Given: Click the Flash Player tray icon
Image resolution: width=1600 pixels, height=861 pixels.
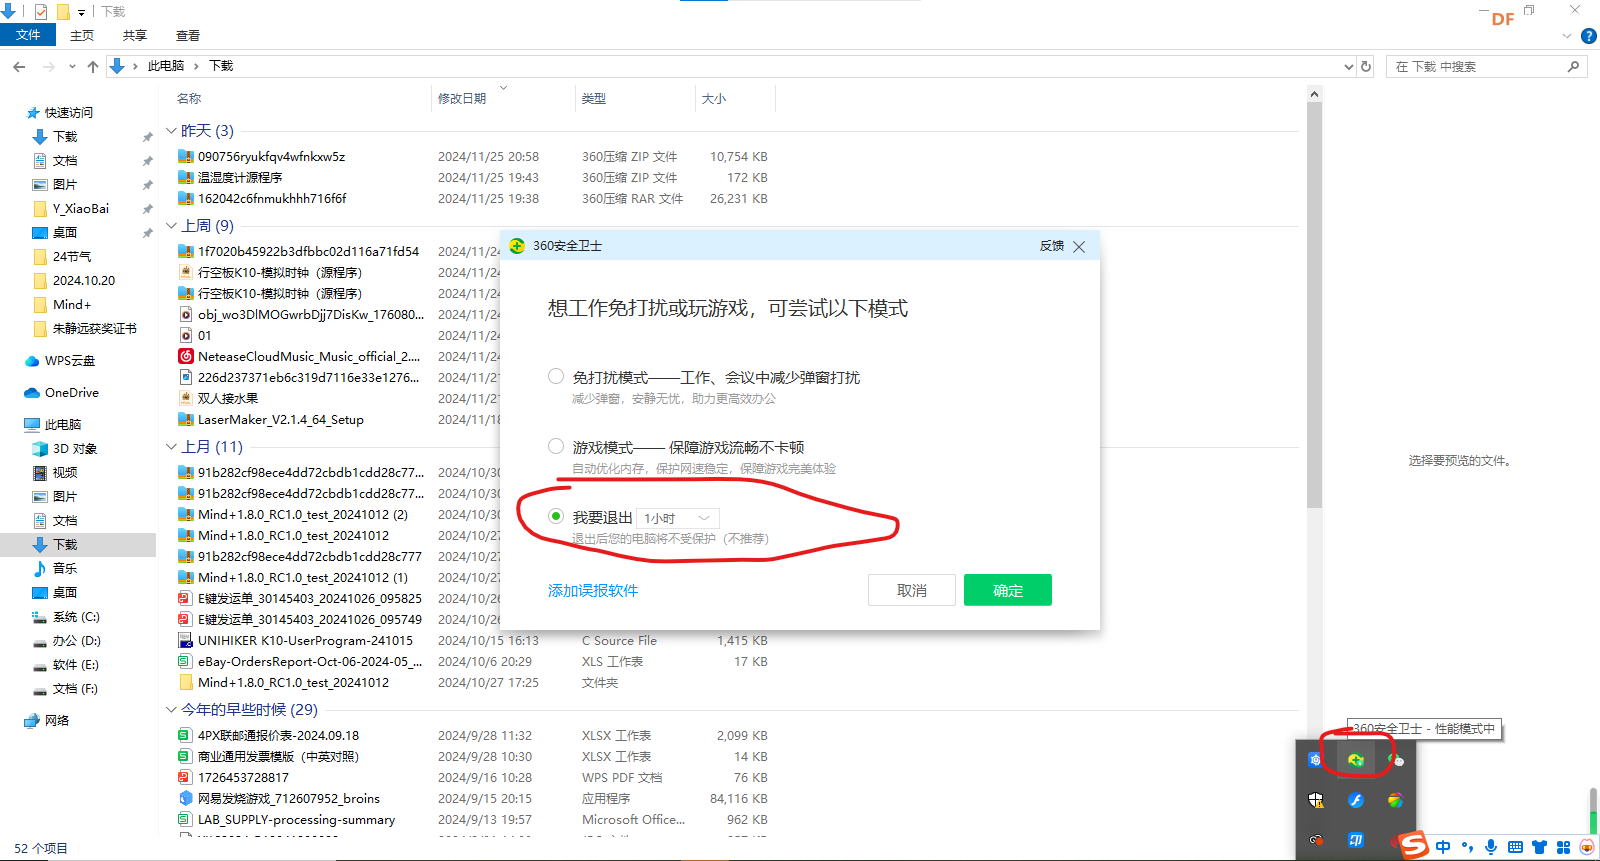Looking at the screenshot, I should pos(1355,800).
